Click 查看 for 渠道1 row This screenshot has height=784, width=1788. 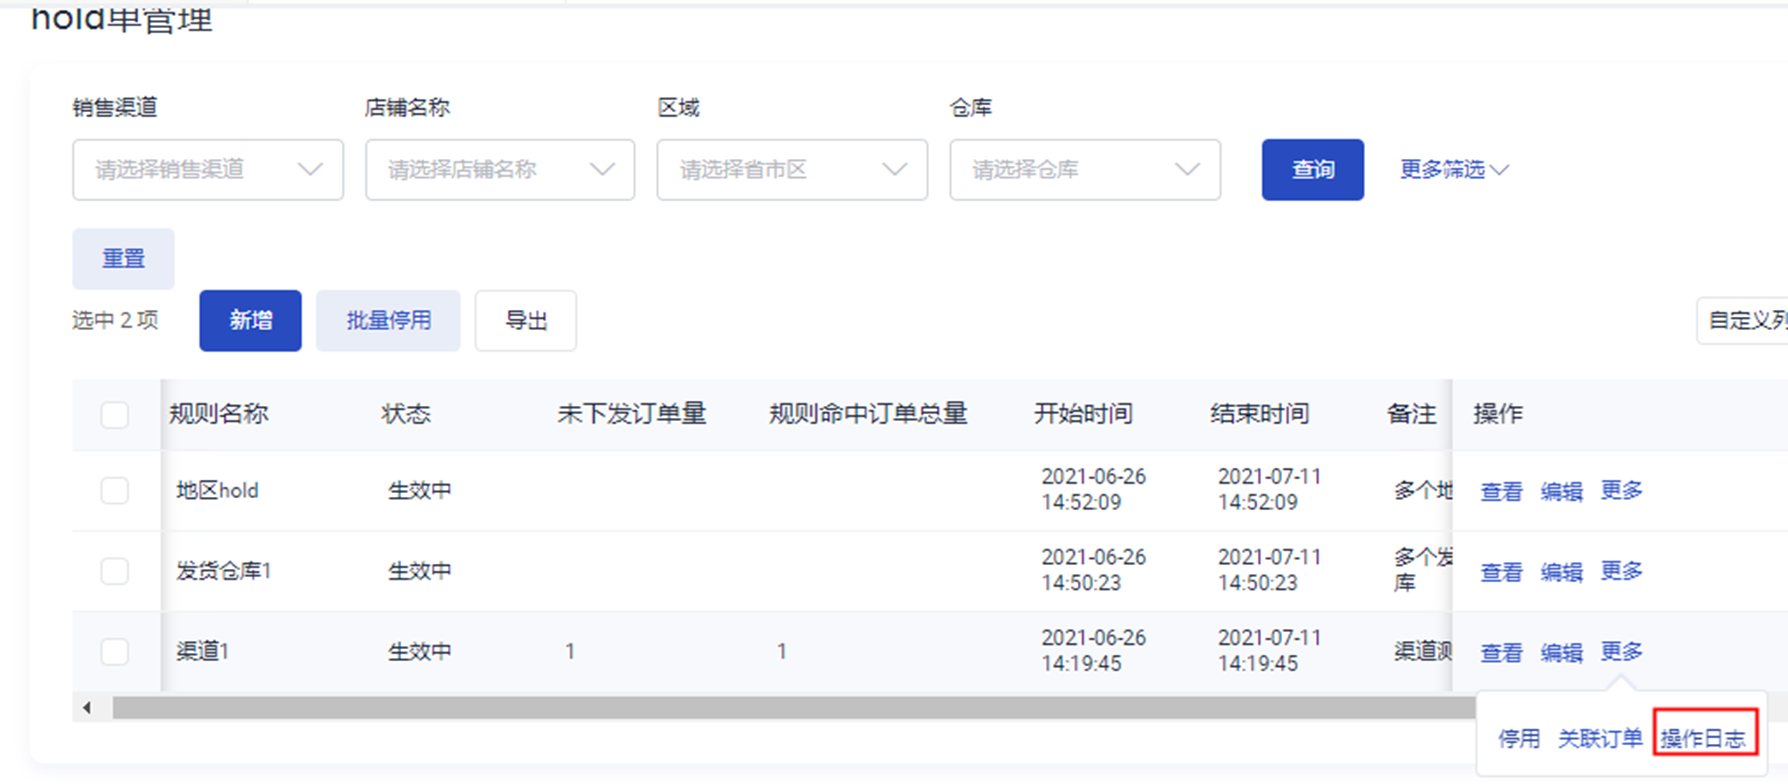click(1501, 653)
